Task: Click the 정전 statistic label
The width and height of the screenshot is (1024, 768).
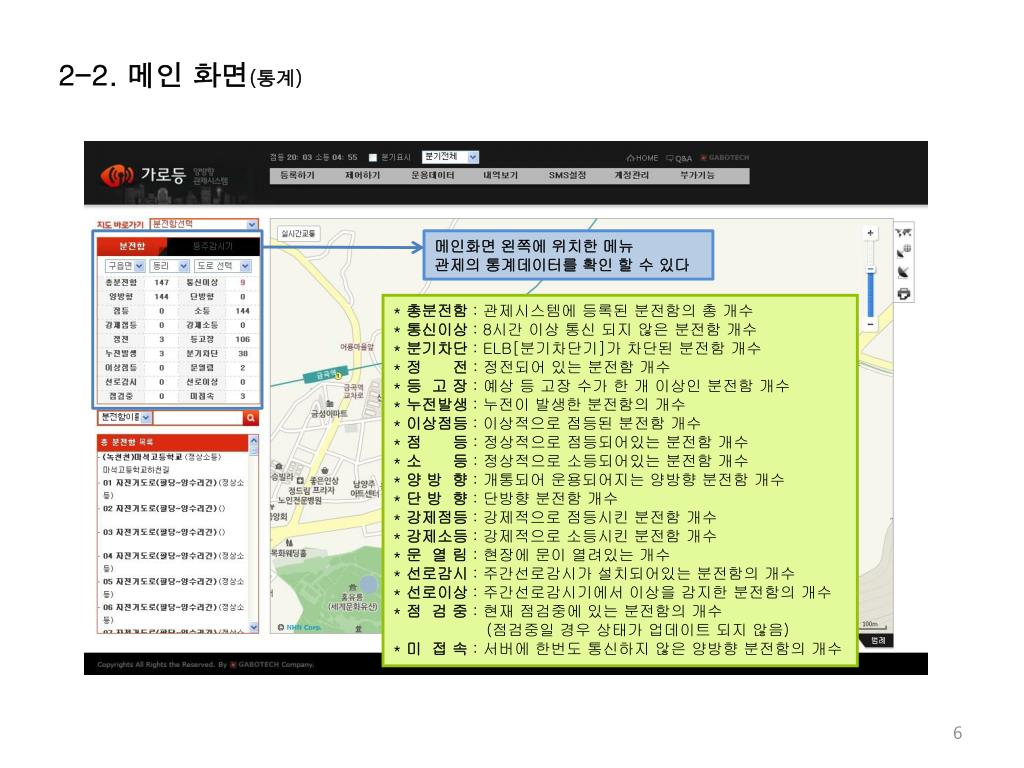Action: [x=121, y=340]
